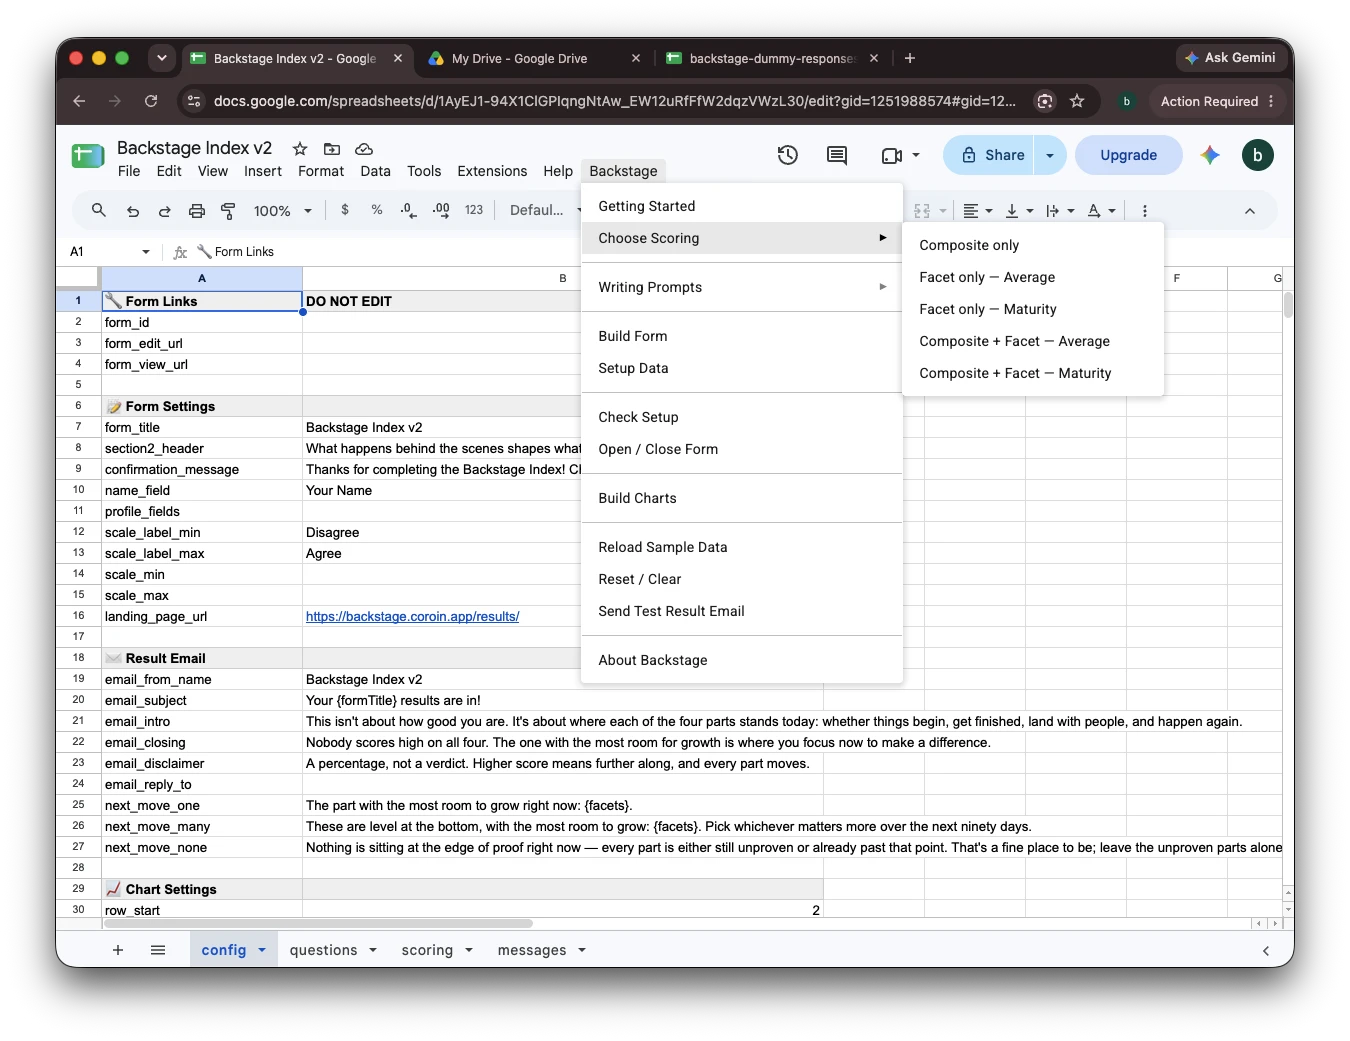The image size is (1350, 1041).
Task: Select Facet only — Maturity scoring
Action: [1033, 309]
